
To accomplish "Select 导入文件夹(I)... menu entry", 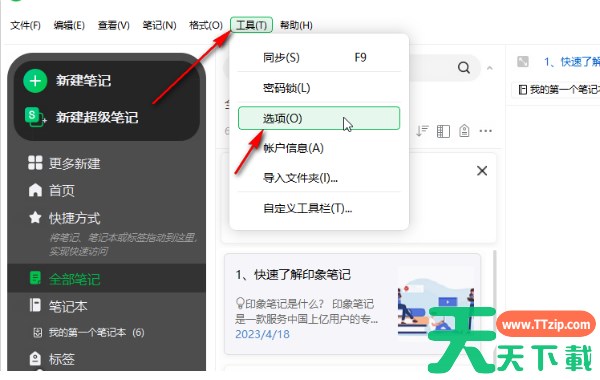I will pos(319,178).
